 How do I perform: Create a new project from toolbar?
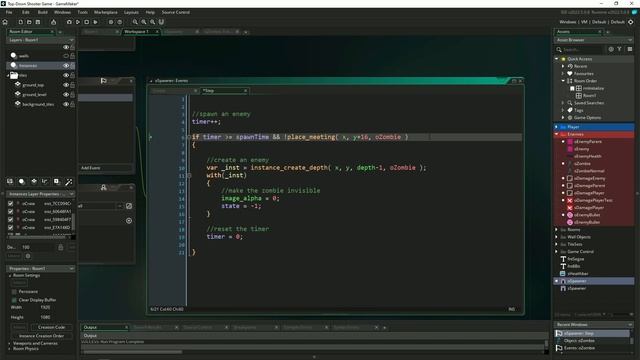pos(20,22)
